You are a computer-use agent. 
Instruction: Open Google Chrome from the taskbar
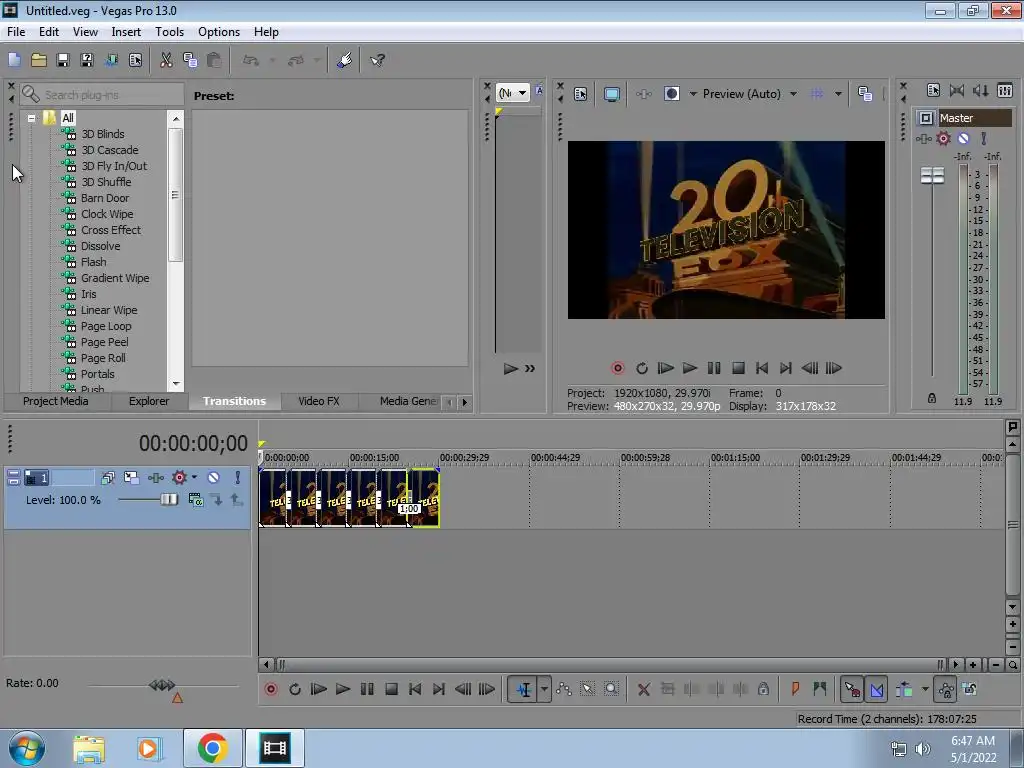(212, 748)
